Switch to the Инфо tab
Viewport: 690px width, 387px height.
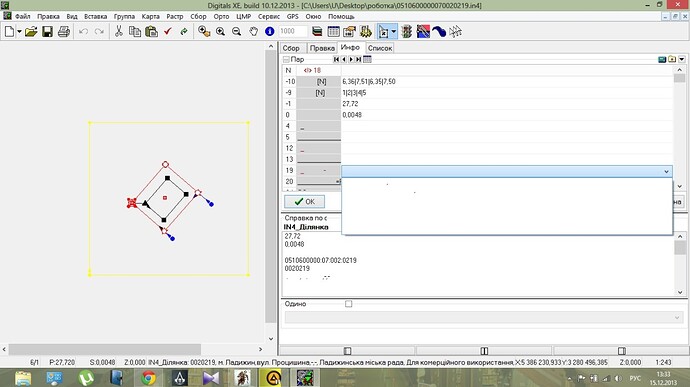[x=350, y=47]
